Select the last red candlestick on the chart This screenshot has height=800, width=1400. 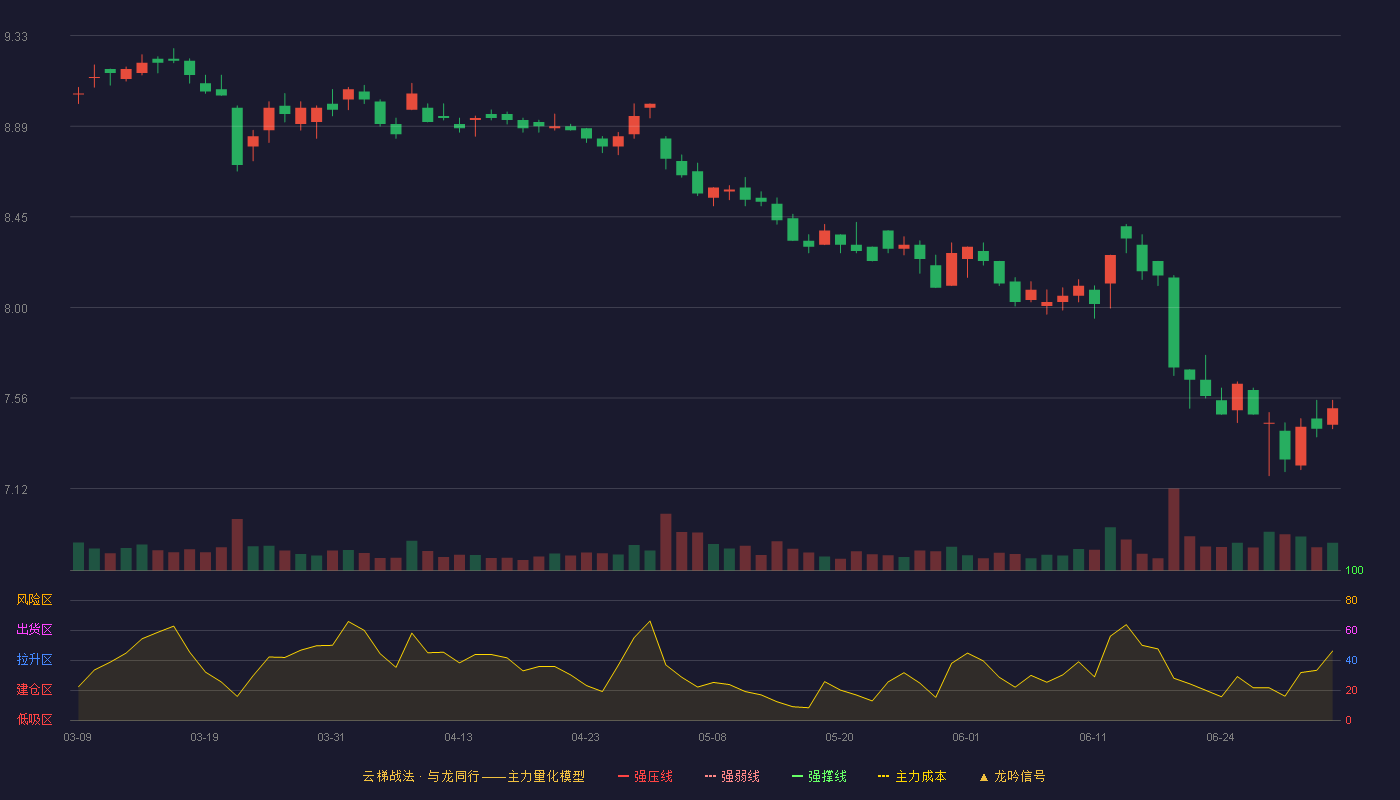coord(1333,417)
